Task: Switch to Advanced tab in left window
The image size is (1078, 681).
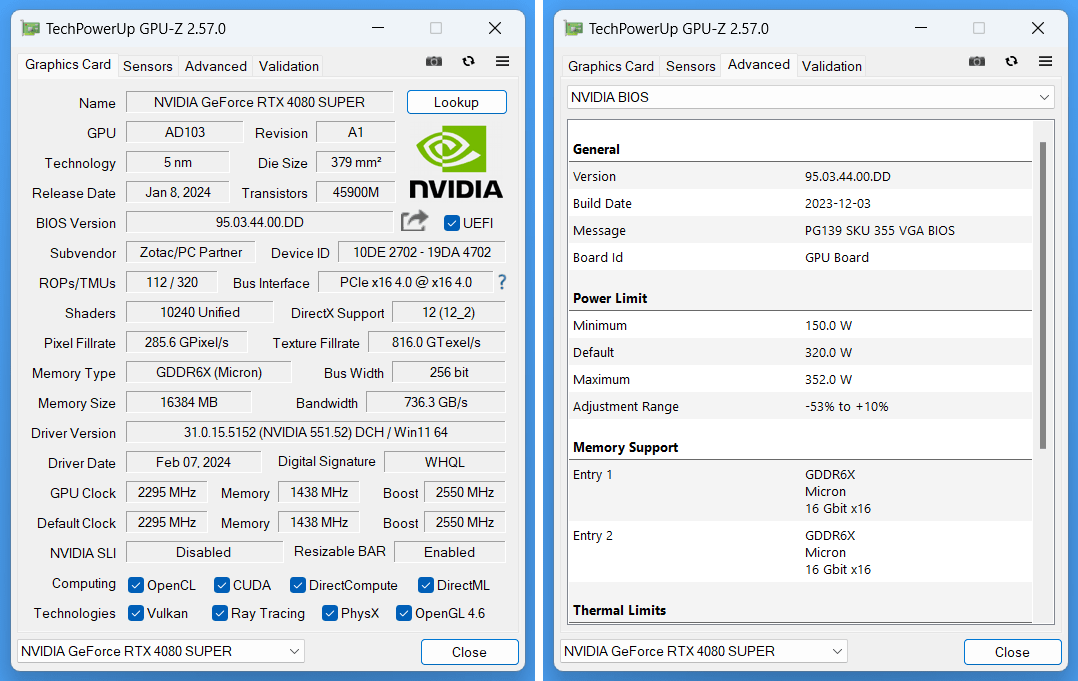Action: pos(215,66)
